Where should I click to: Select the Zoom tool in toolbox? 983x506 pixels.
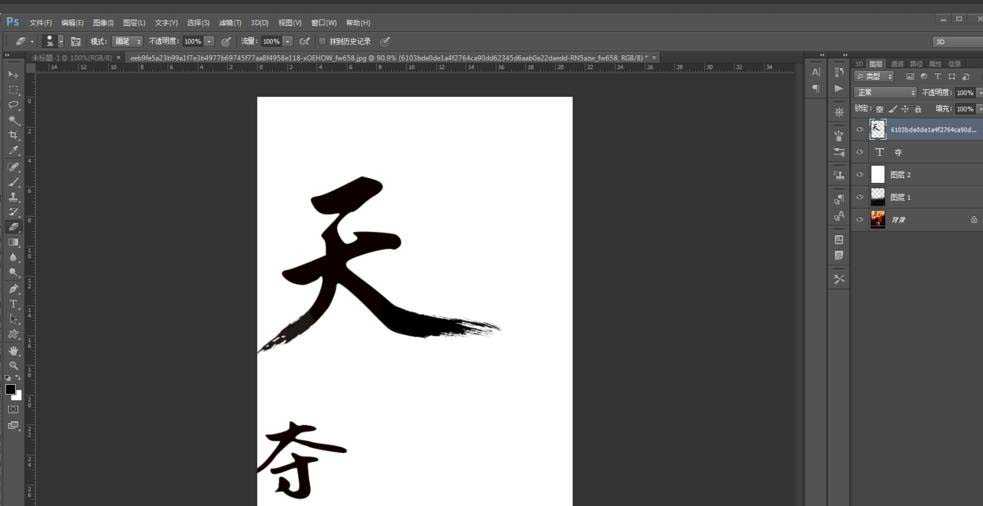[x=13, y=366]
